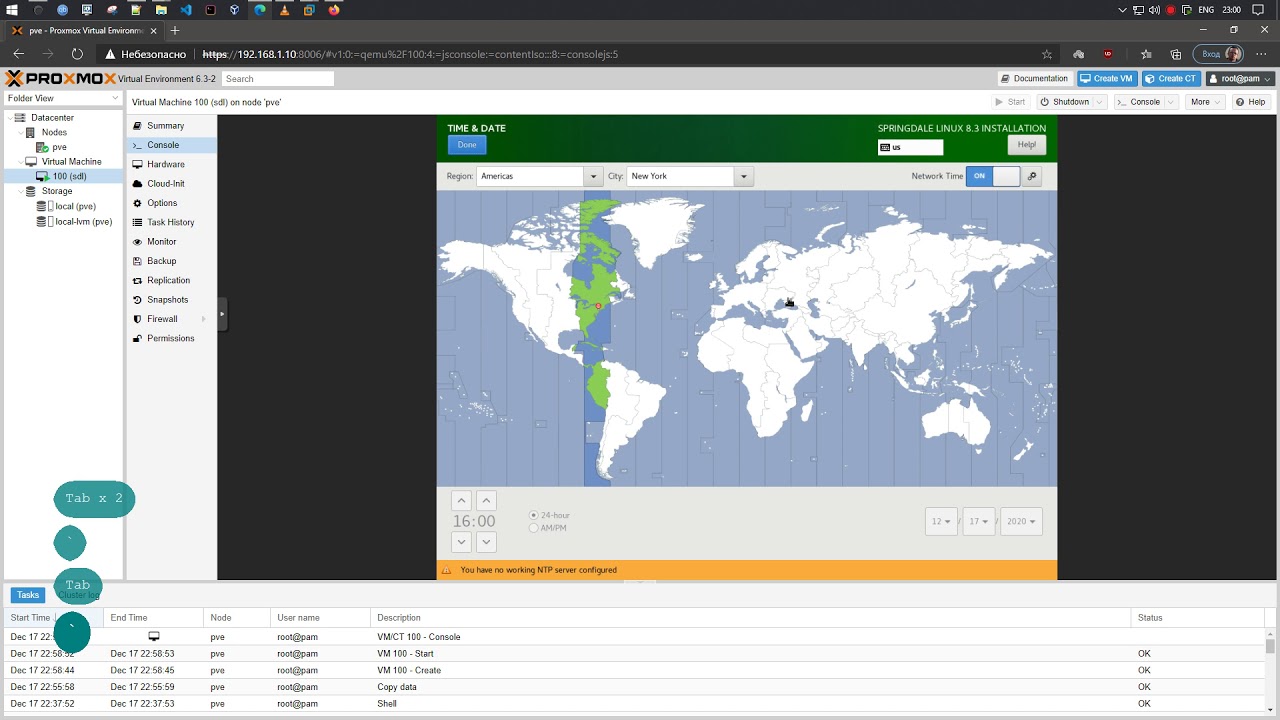The image size is (1280, 720).
Task: Decrease the hour with down arrow
Action: click(461, 542)
